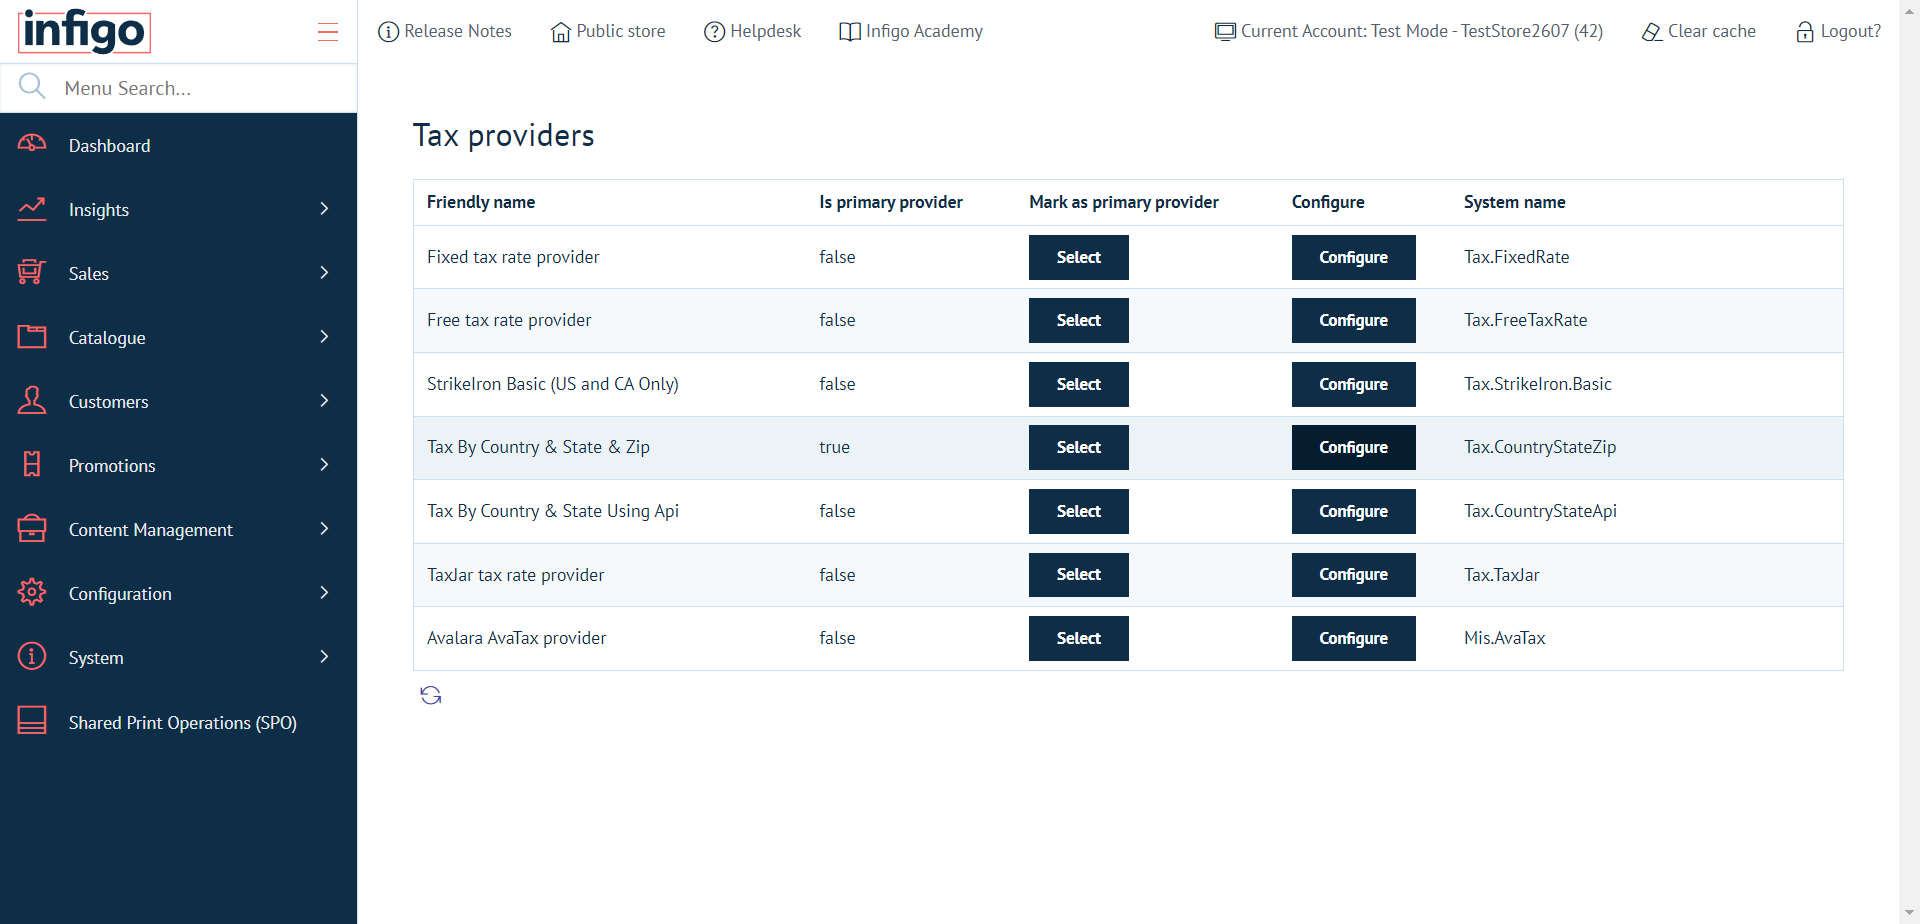The height and width of the screenshot is (924, 1920).
Task: Click the Promotions bookmark icon
Action: point(32,465)
